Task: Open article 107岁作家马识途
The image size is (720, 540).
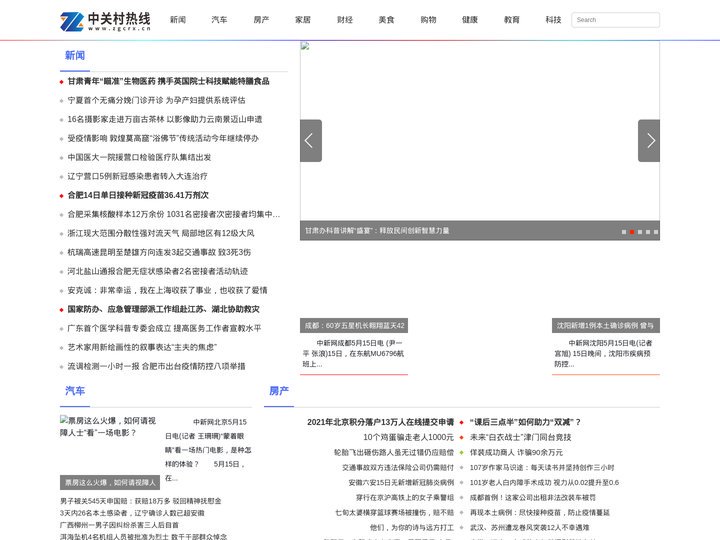Action: tap(542, 467)
